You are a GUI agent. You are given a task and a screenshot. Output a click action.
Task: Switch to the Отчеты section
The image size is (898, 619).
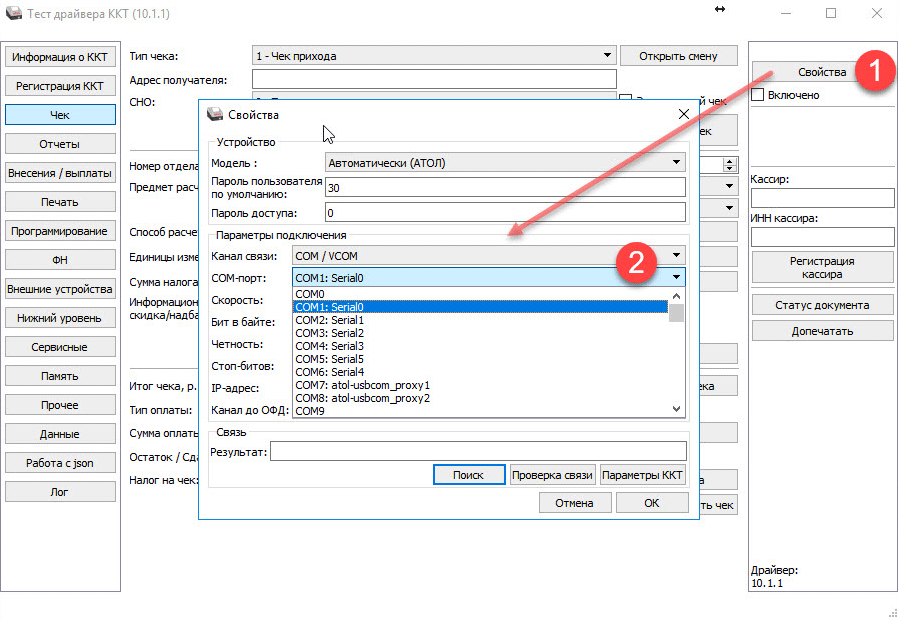59,144
